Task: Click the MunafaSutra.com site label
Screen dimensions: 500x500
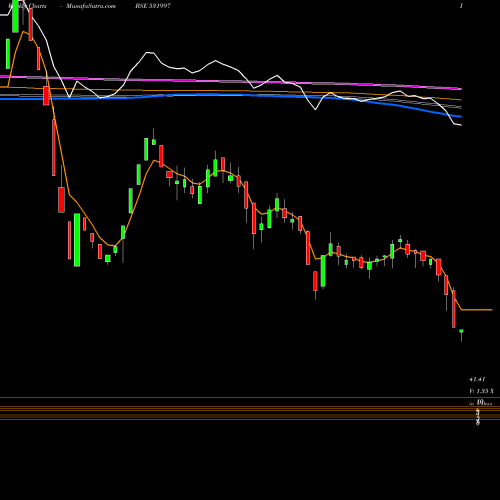Action: [91, 6]
